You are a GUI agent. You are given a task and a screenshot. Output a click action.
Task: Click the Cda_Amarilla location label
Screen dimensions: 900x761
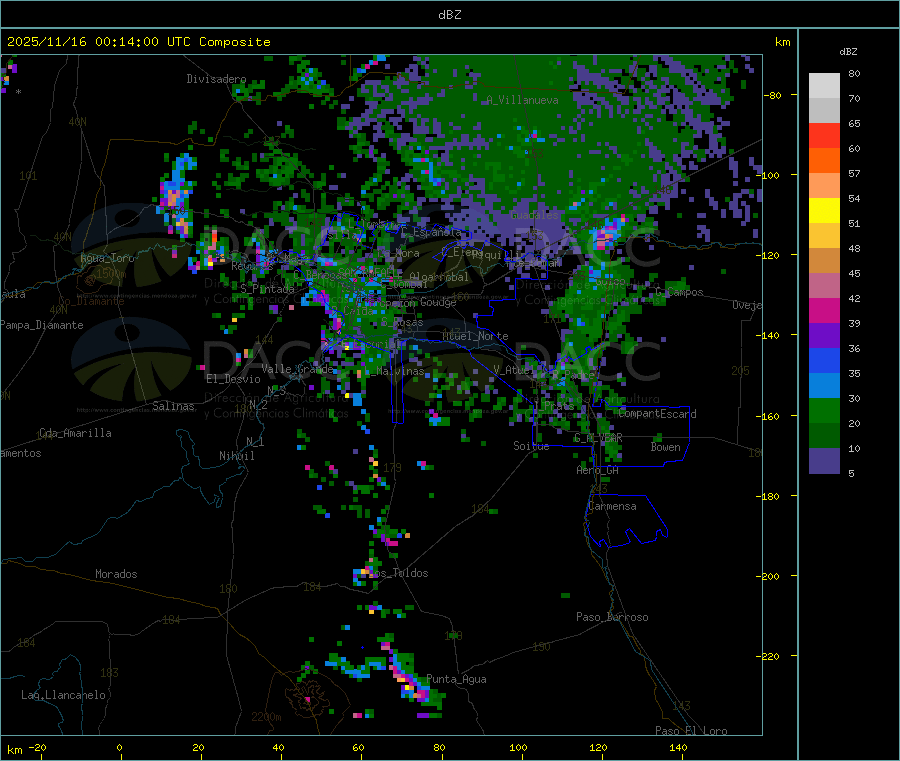coord(75,433)
